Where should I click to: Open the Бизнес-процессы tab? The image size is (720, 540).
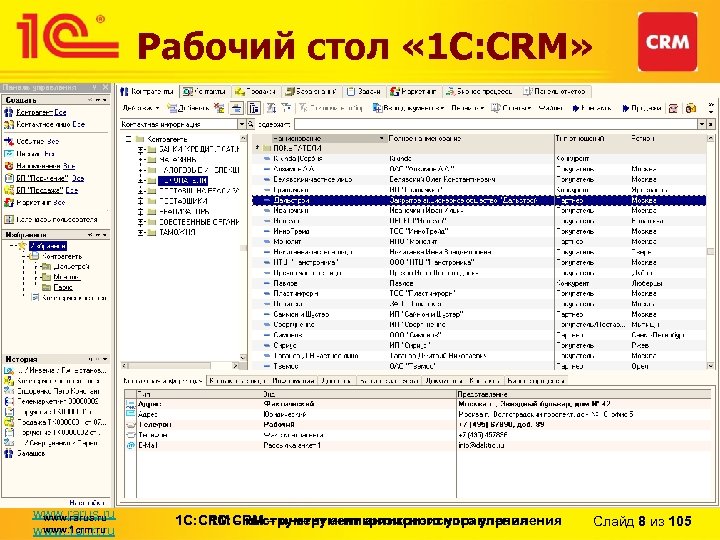pyautogui.click(x=480, y=91)
